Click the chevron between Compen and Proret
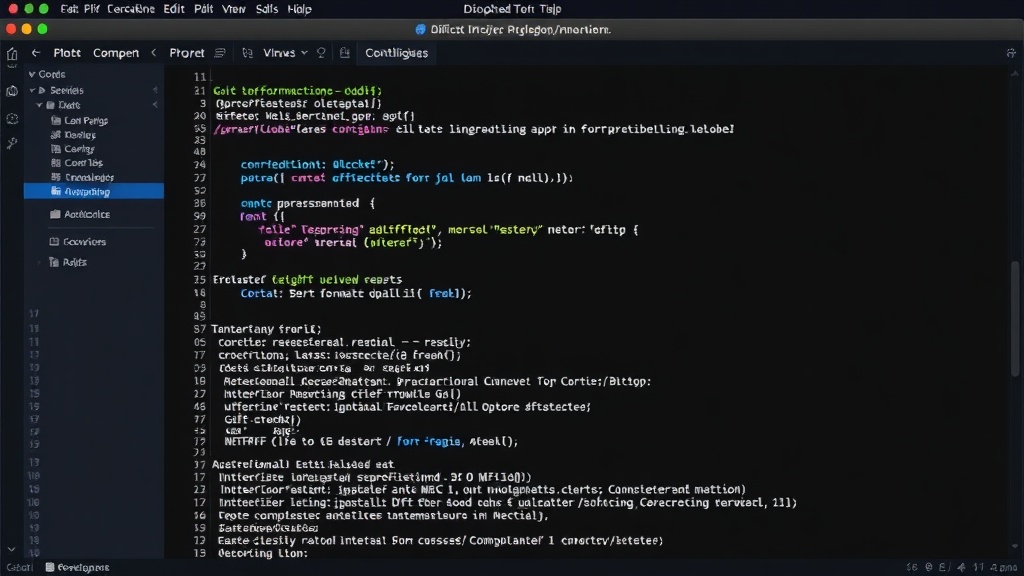The height and width of the screenshot is (576, 1024). click(x=154, y=53)
